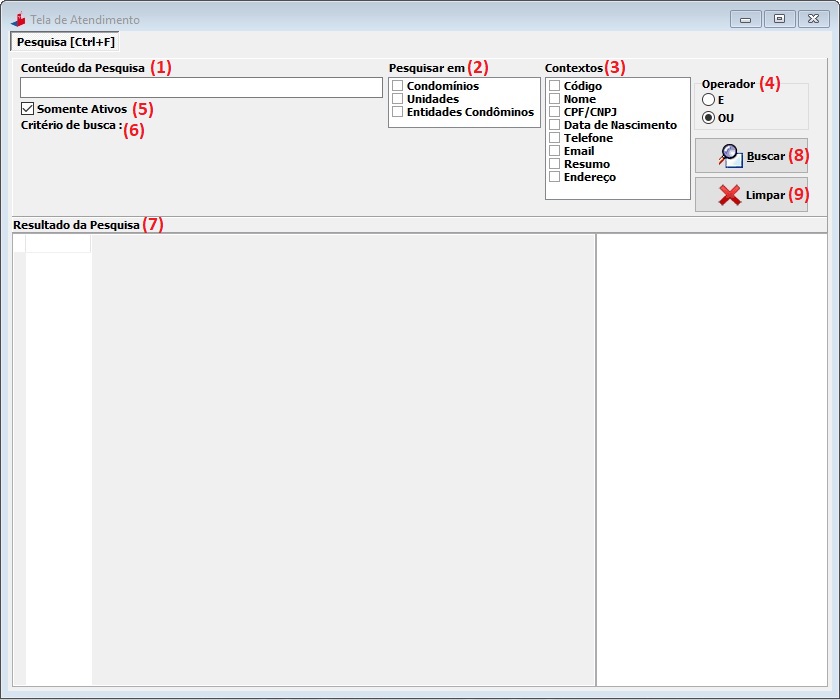Screen dimensions: 840x700
Task: Click the red X icon on Limpar
Action: pos(729,195)
